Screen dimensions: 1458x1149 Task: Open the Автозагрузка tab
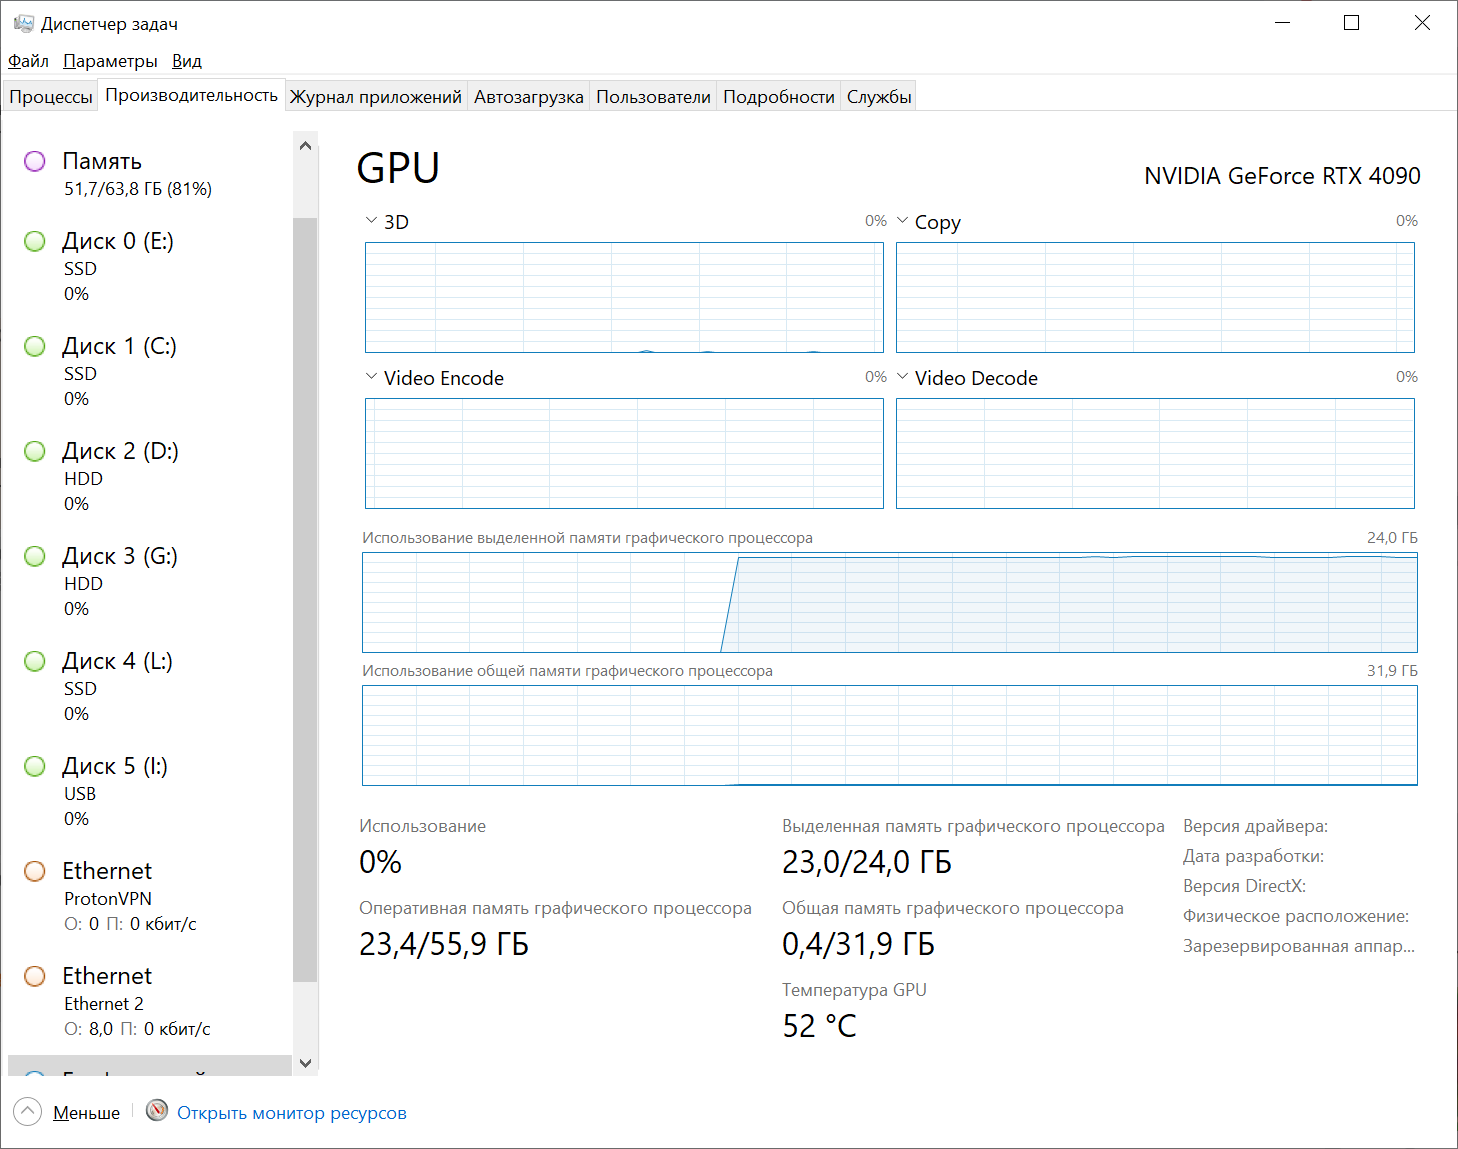pyautogui.click(x=528, y=97)
